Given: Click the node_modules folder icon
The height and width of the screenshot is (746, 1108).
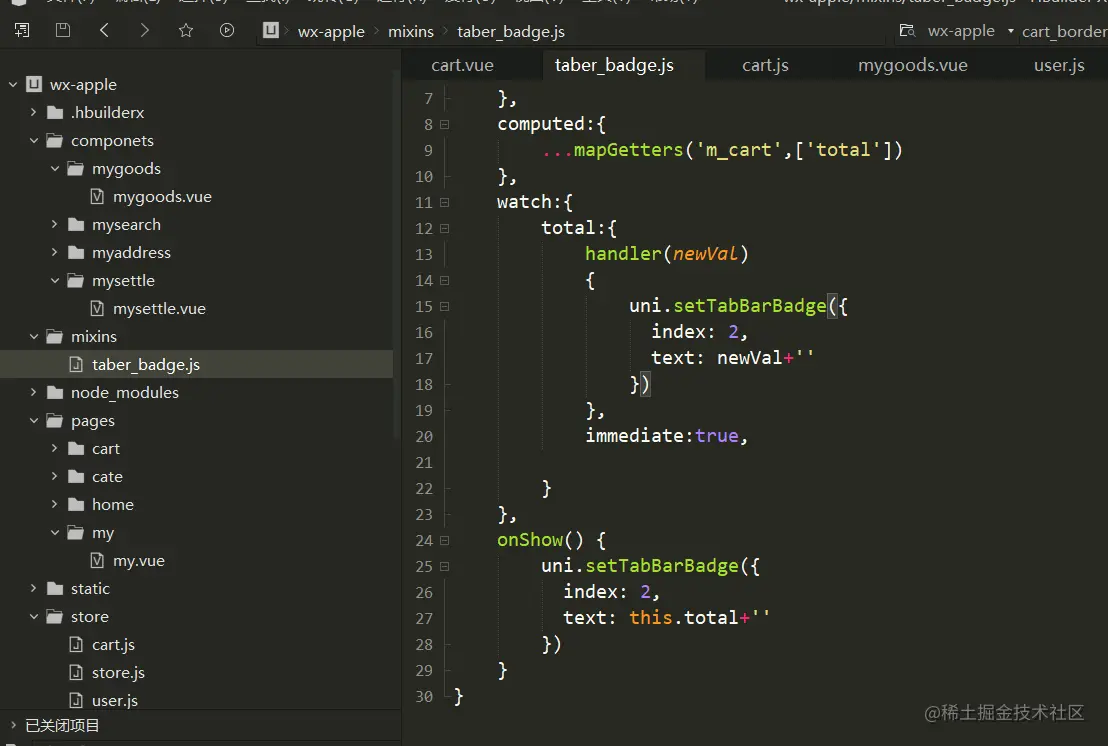Looking at the screenshot, I should point(55,392).
